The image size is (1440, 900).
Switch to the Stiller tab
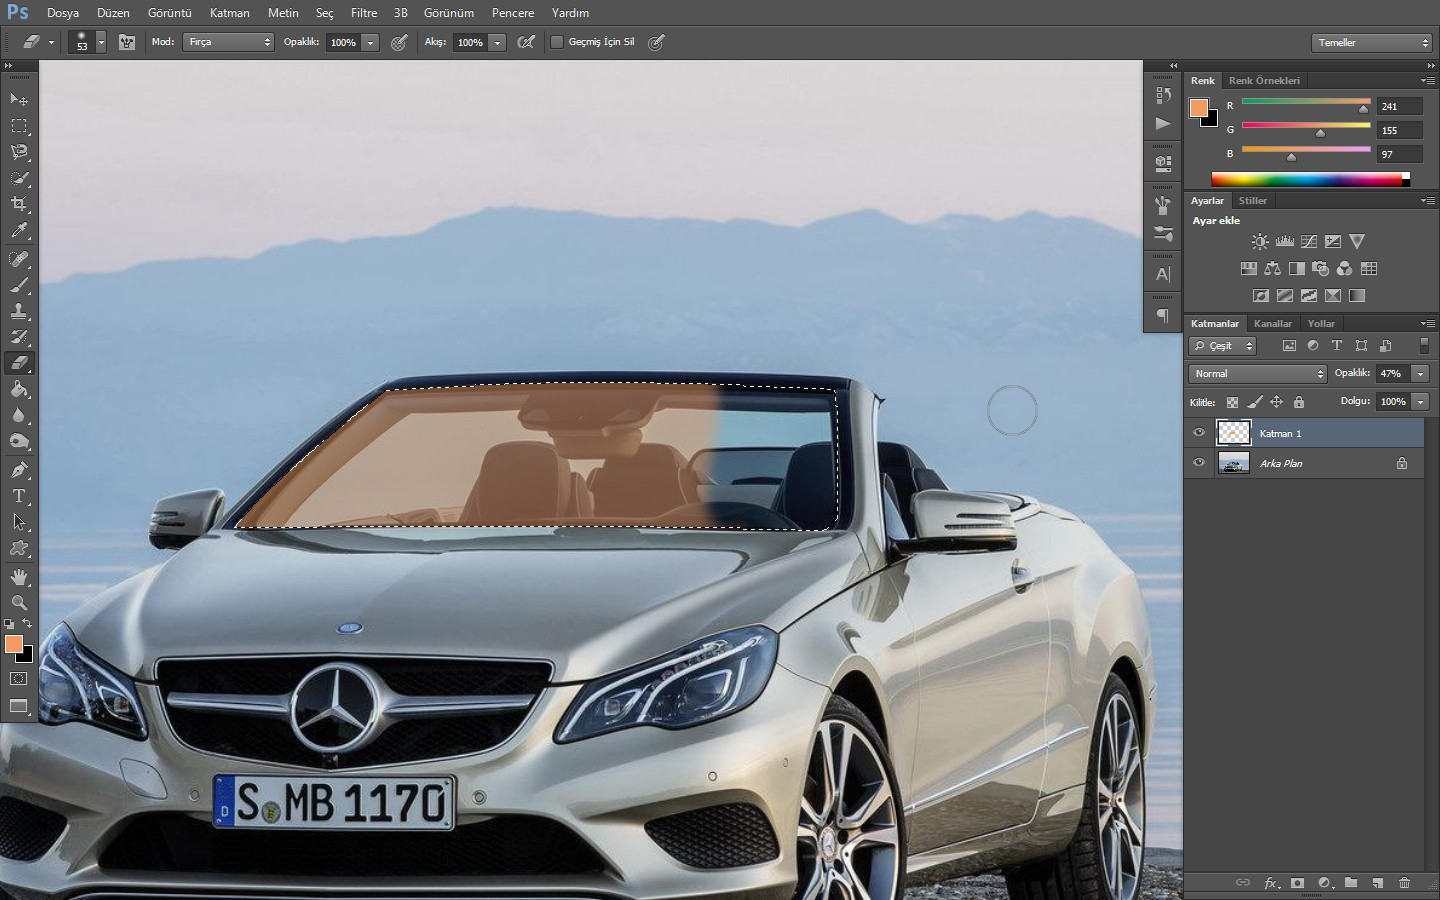click(x=1252, y=201)
